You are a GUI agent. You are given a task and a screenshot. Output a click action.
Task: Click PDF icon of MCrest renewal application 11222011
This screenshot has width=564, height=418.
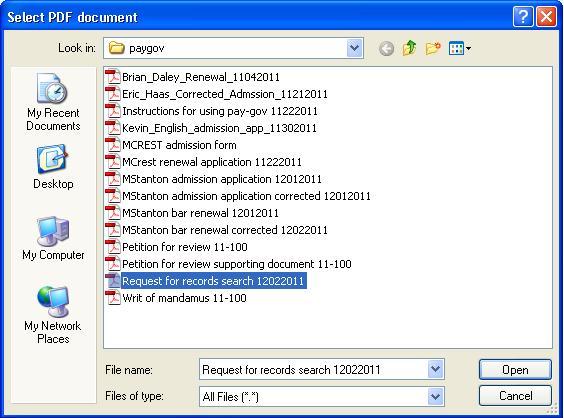tap(113, 162)
